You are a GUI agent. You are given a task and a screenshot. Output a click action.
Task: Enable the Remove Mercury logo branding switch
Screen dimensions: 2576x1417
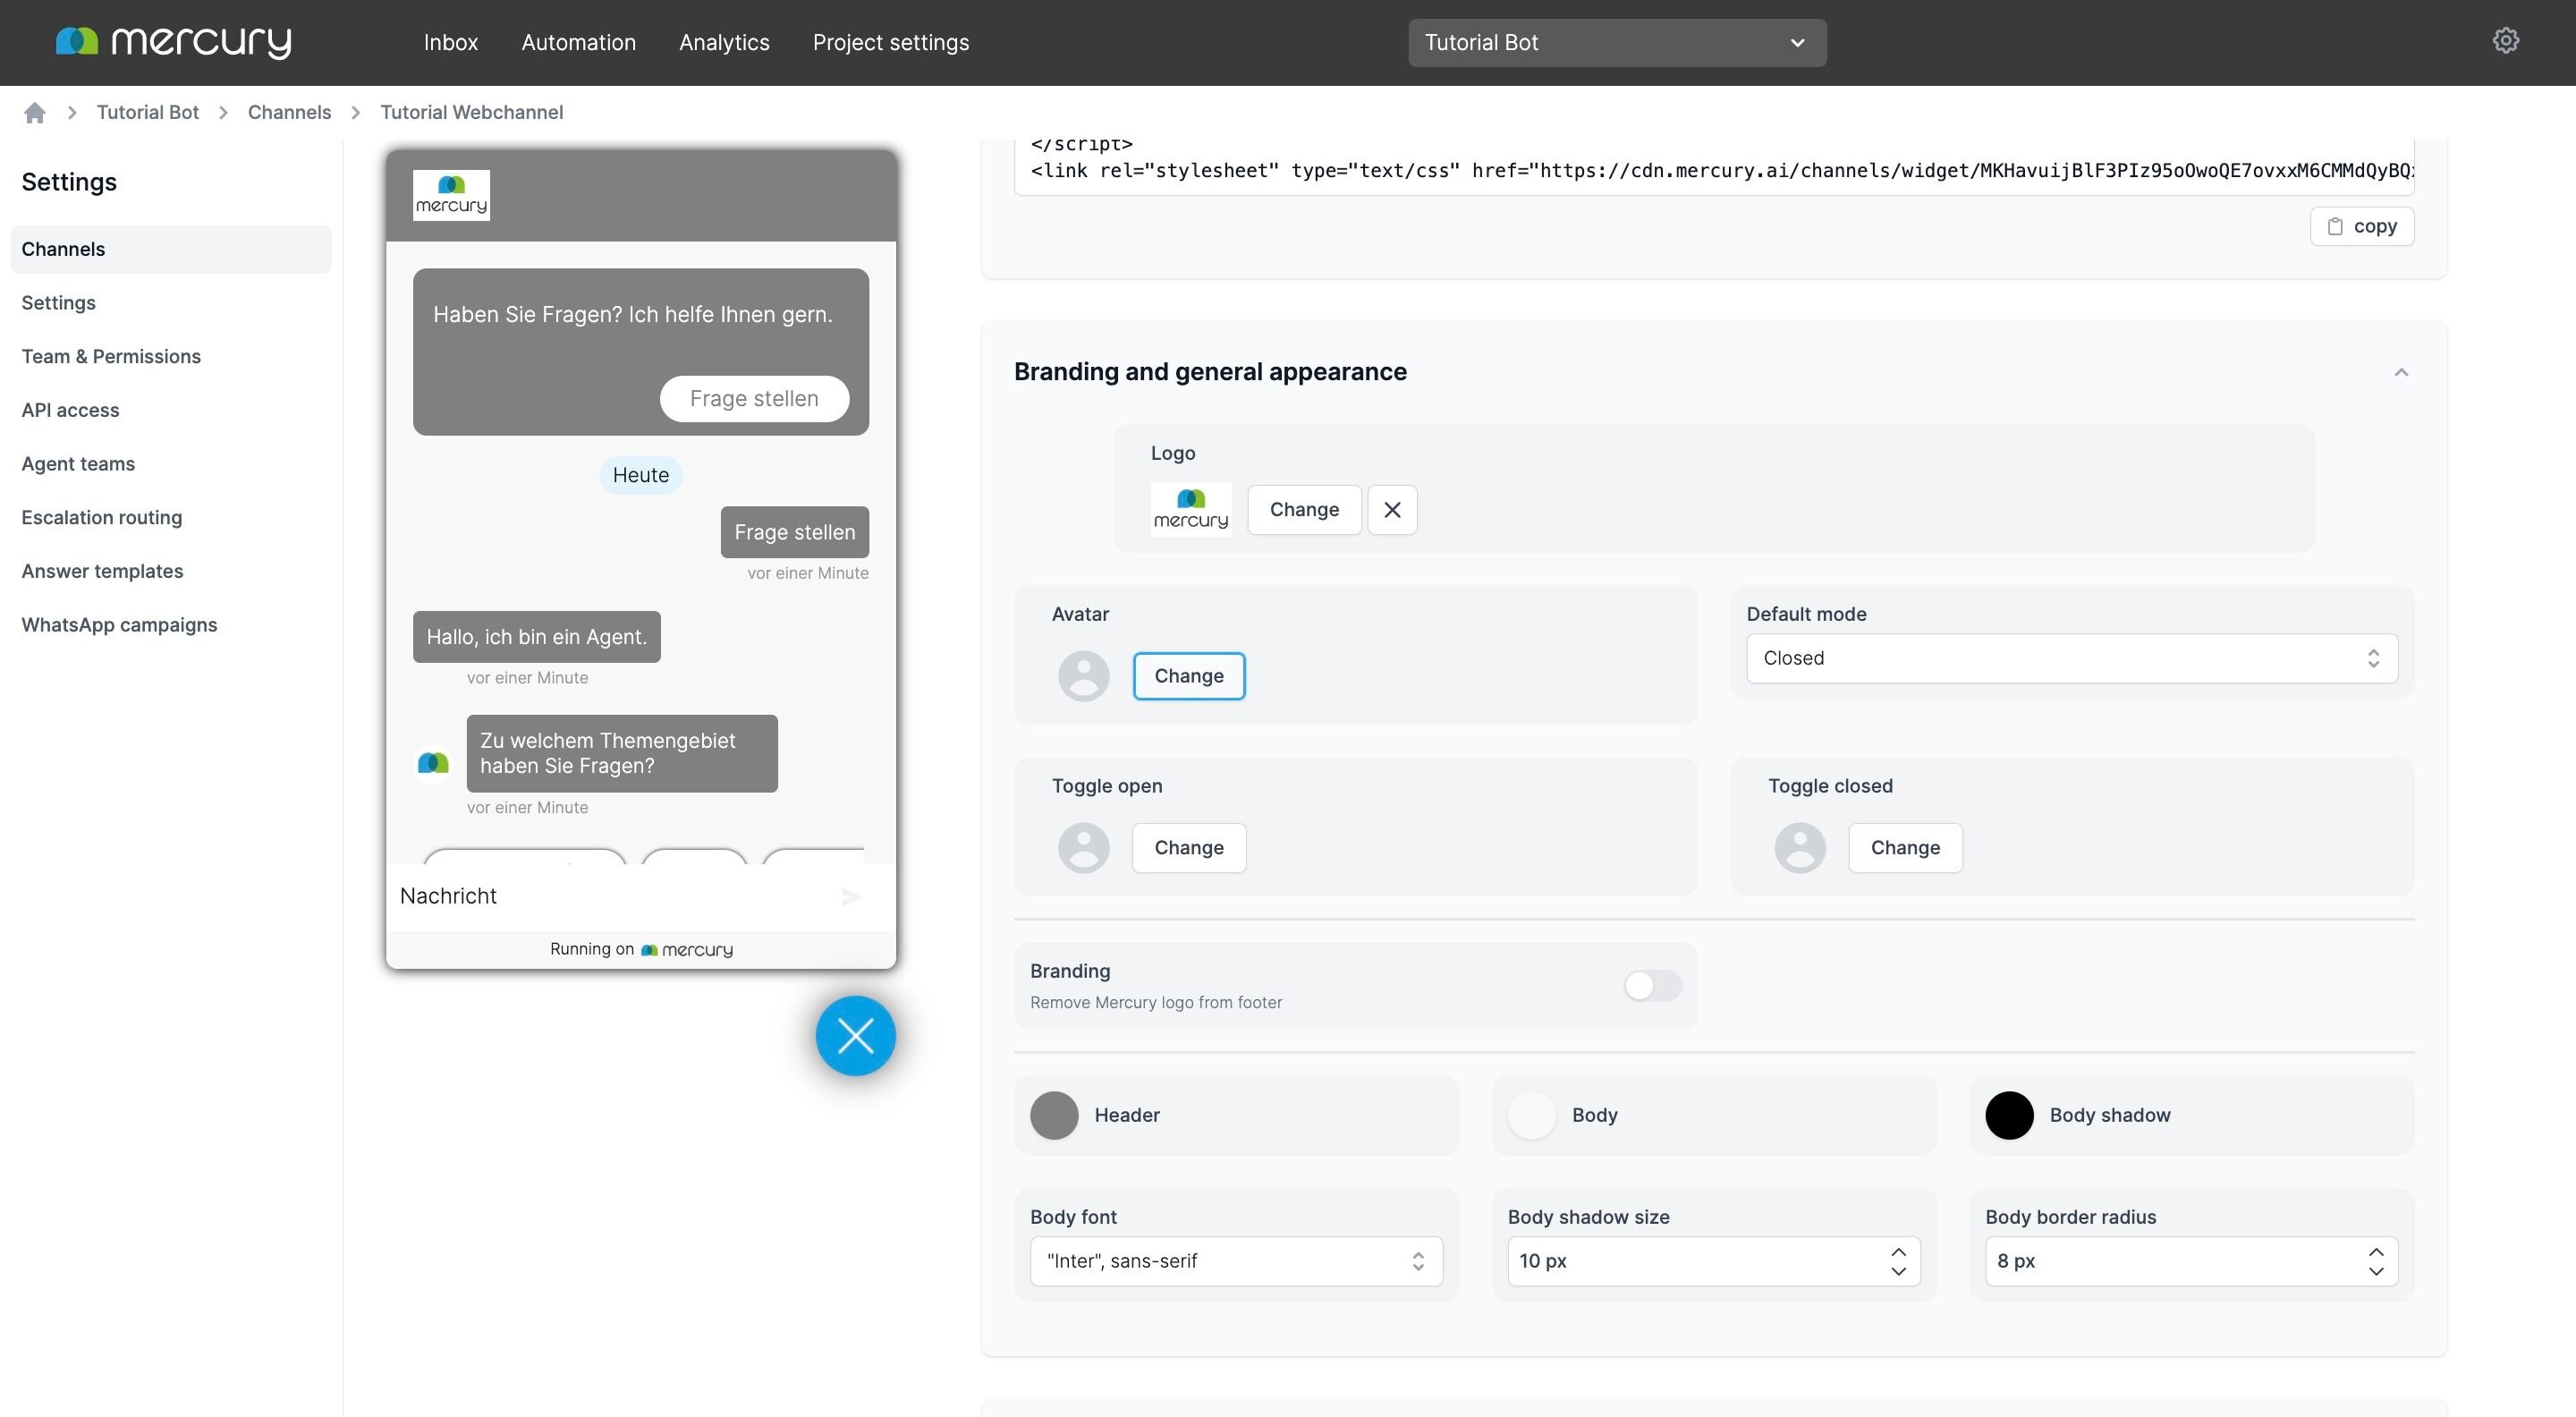pos(1652,986)
